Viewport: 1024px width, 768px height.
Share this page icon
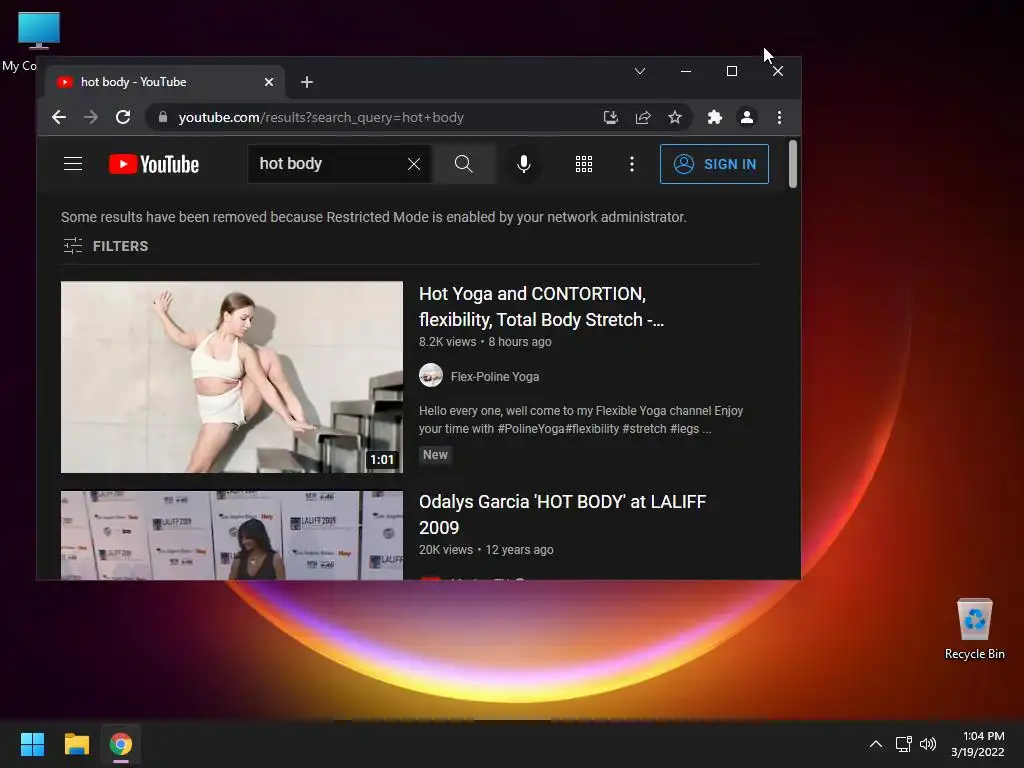[x=643, y=118]
